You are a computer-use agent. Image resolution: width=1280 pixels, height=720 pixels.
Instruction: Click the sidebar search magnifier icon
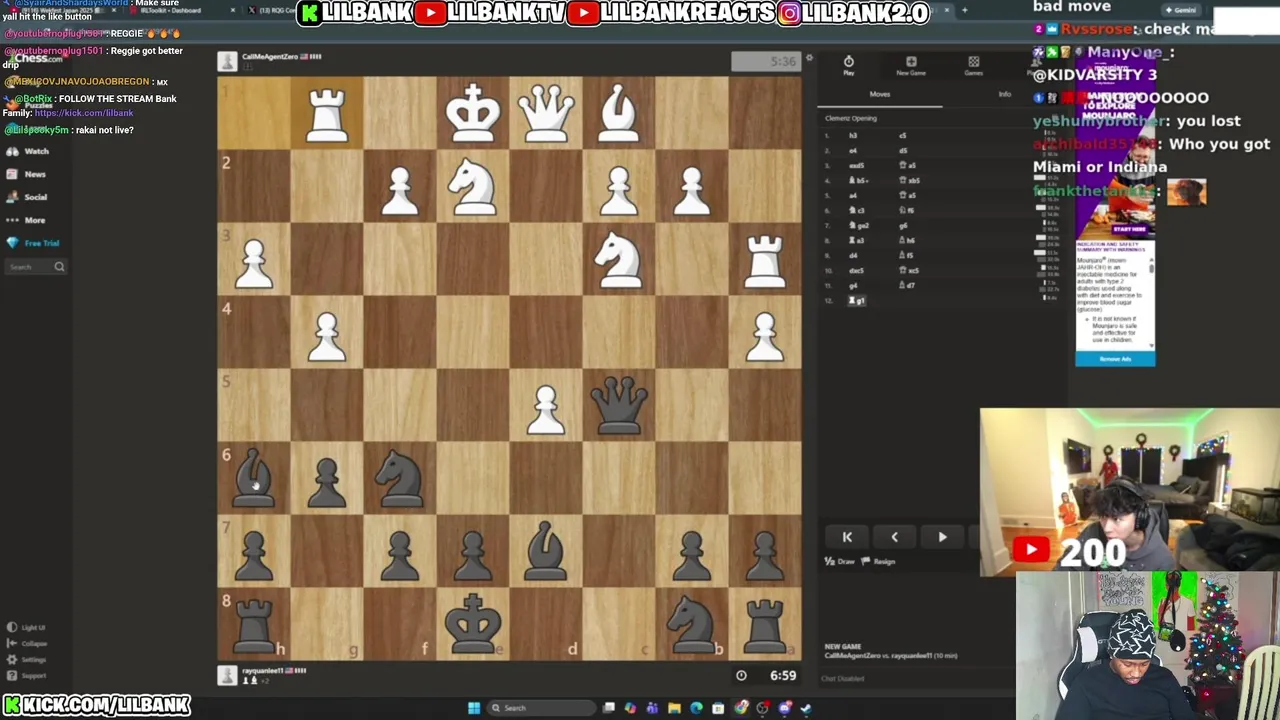pyautogui.click(x=59, y=267)
